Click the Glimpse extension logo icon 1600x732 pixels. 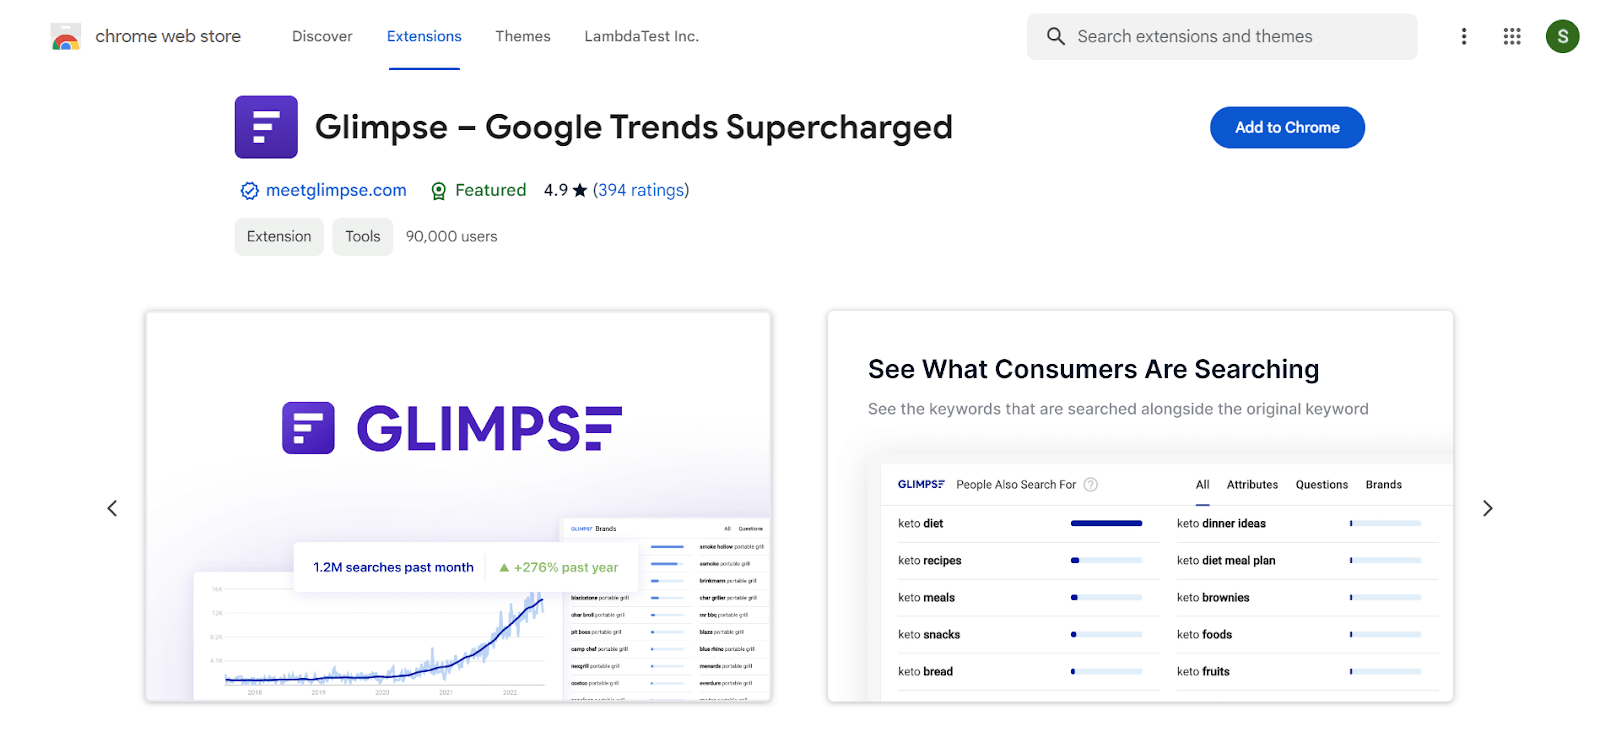pyautogui.click(x=266, y=127)
